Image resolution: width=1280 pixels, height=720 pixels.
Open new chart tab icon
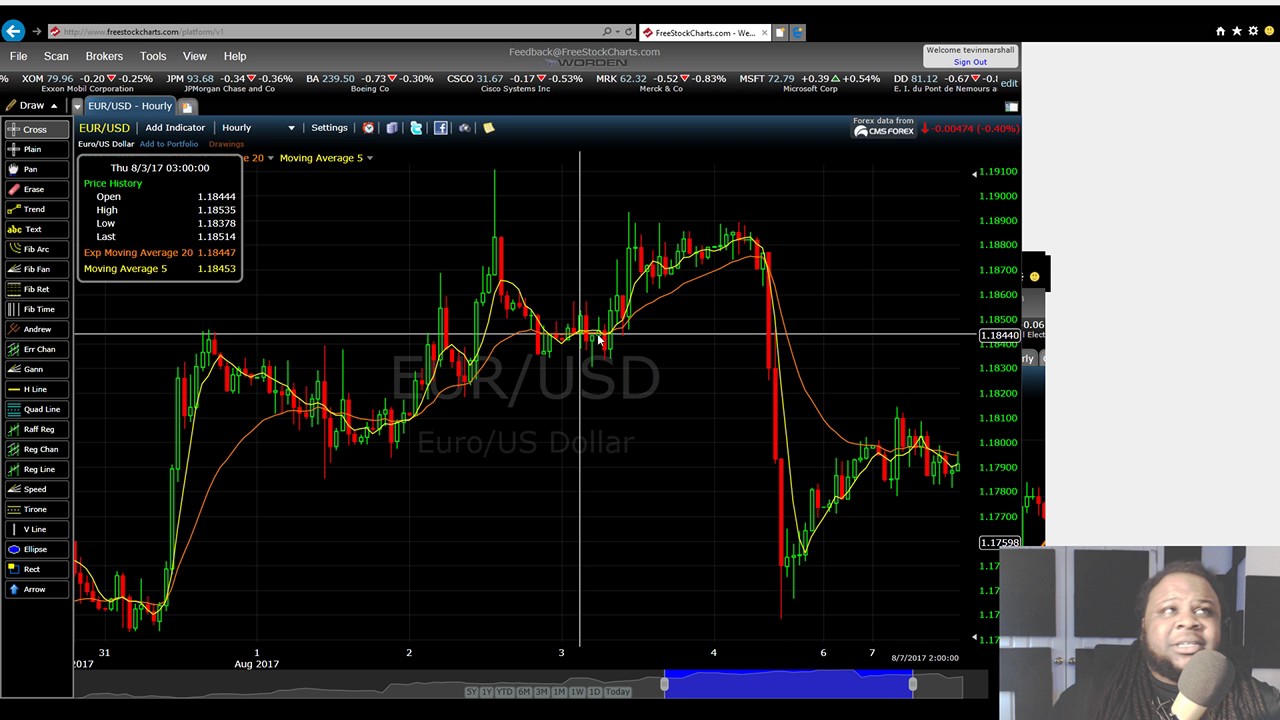187,107
